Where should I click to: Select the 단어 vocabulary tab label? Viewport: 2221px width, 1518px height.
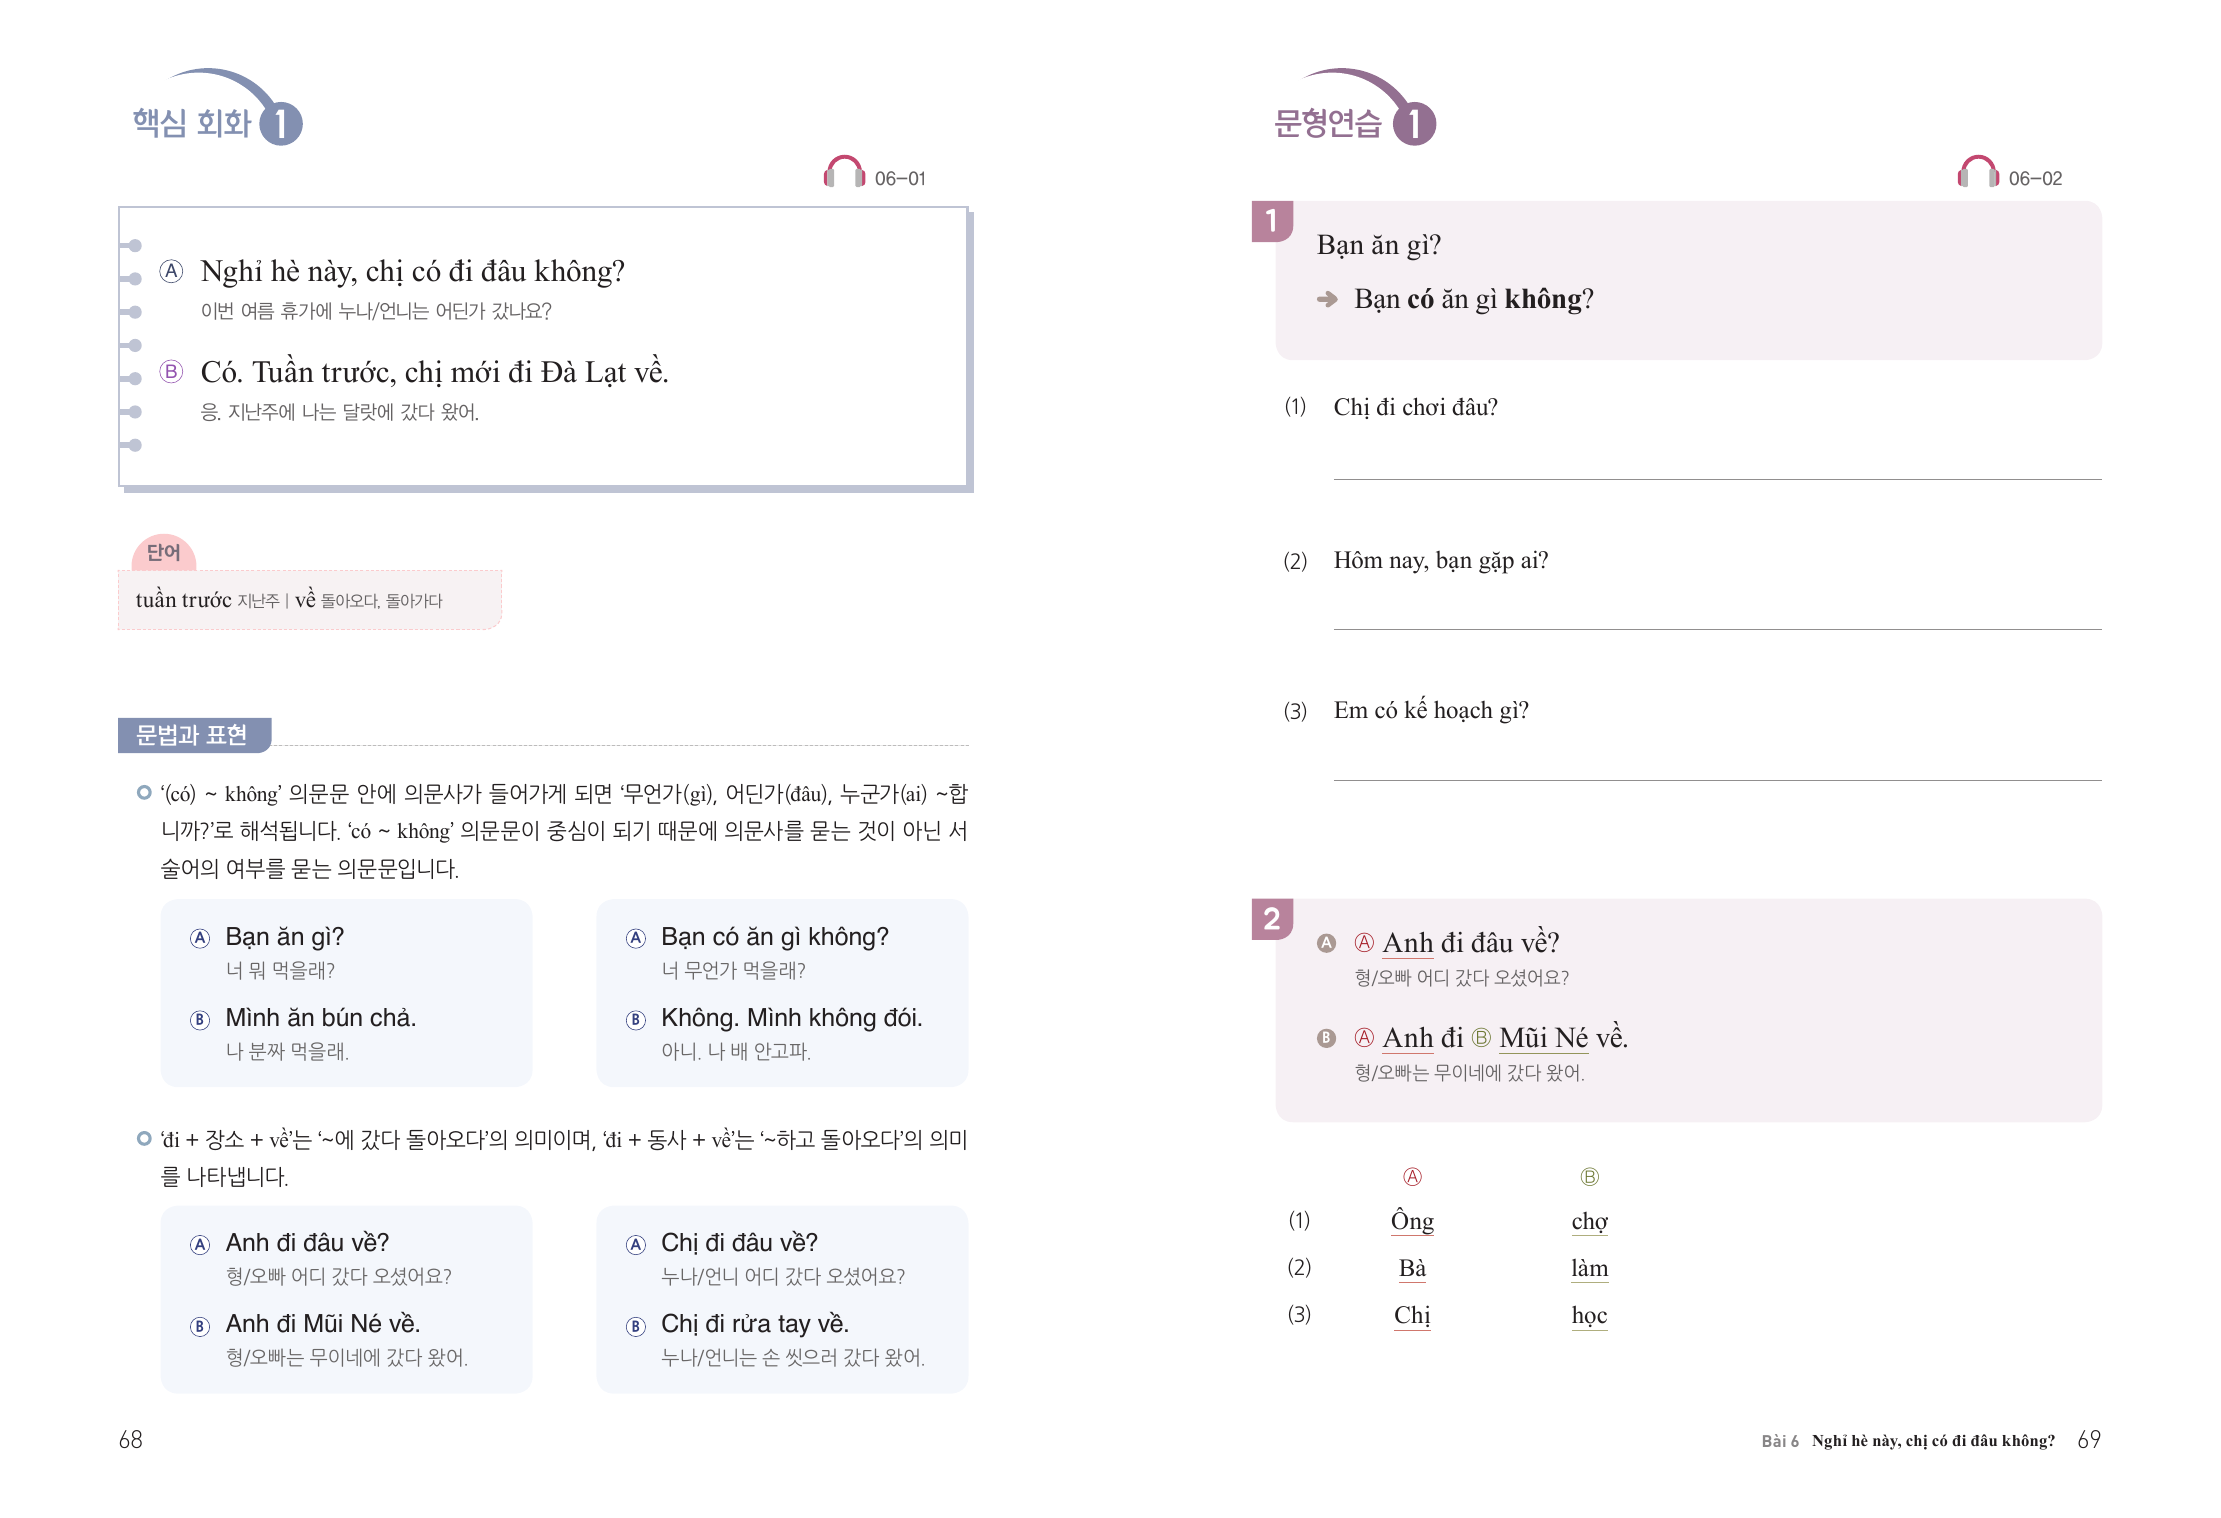[164, 552]
